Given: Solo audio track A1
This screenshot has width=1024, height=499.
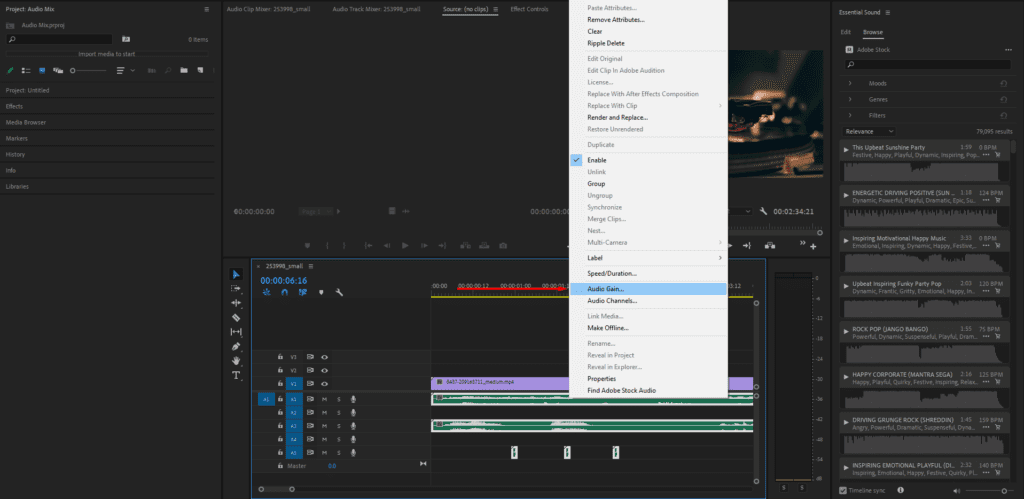Looking at the screenshot, I should pos(338,399).
